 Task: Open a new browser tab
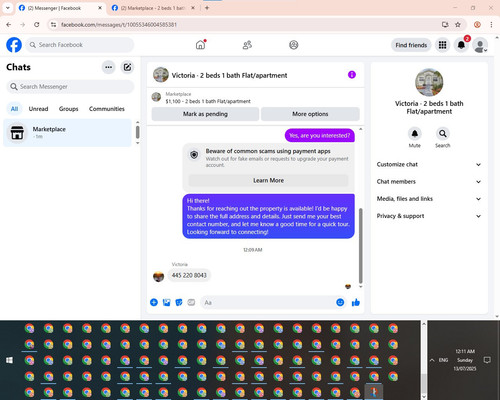[207, 8]
